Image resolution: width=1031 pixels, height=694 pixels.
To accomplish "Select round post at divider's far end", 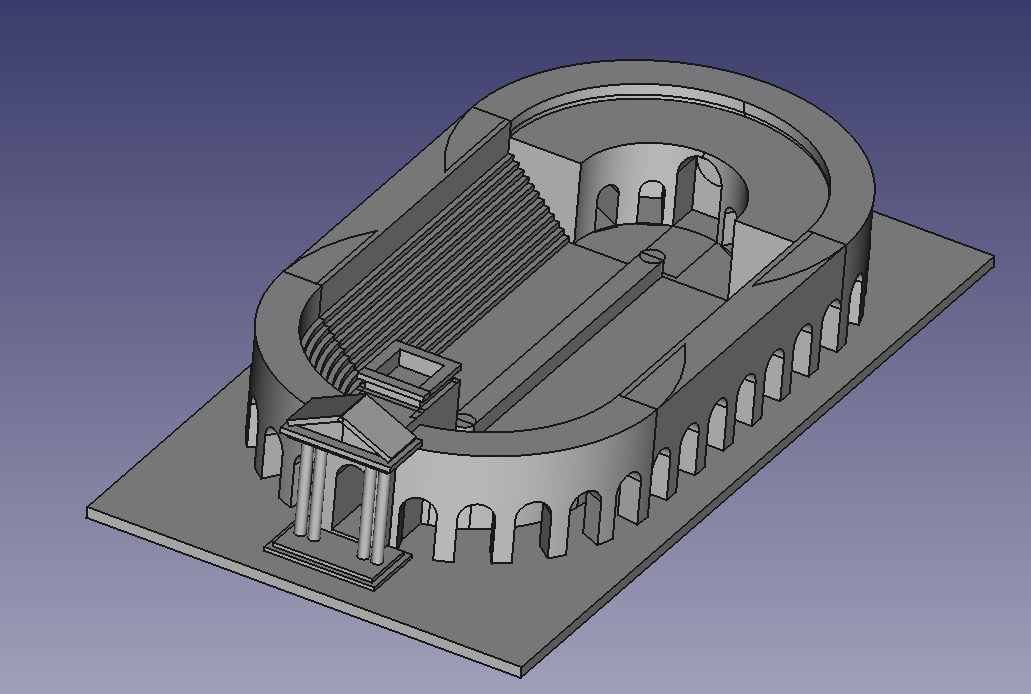I will click(x=651, y=256).
